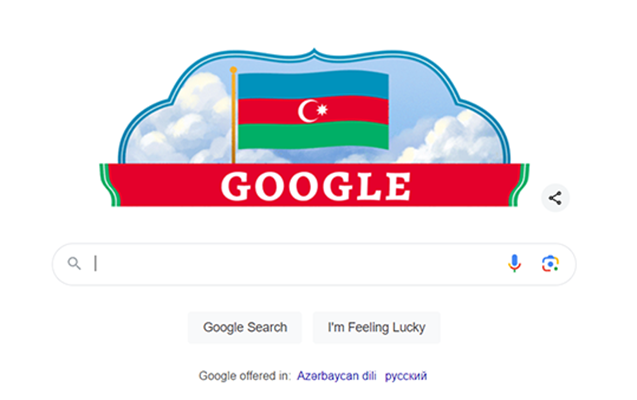The width and height of the screenshot is (637, 400).
Task: Click the green stripe of the flag
Action: point(313,136)
